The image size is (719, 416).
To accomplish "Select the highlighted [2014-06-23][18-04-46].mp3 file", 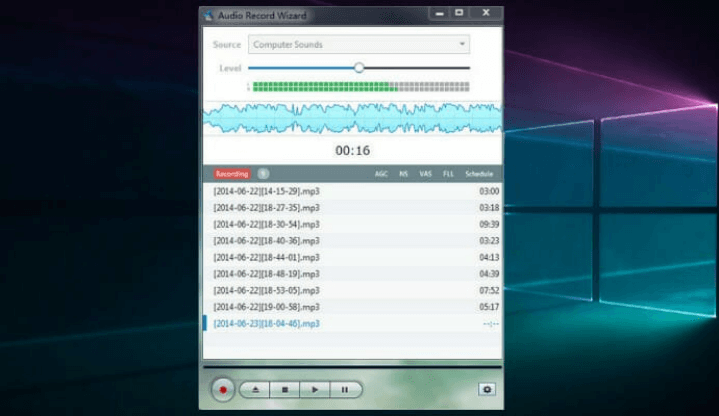I will (353, 324).
